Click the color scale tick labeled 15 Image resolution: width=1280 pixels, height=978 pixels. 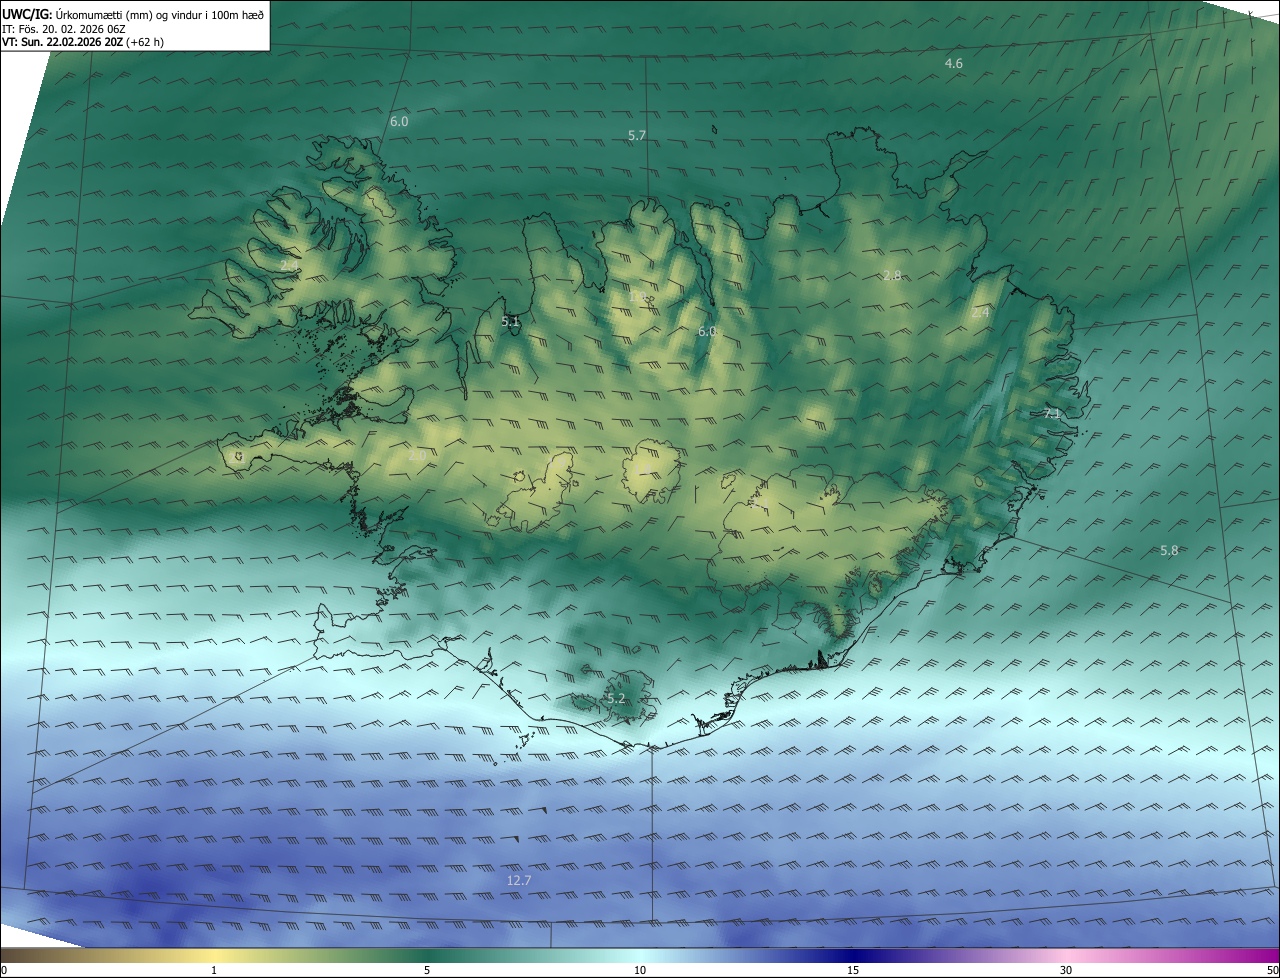(853, 970)
